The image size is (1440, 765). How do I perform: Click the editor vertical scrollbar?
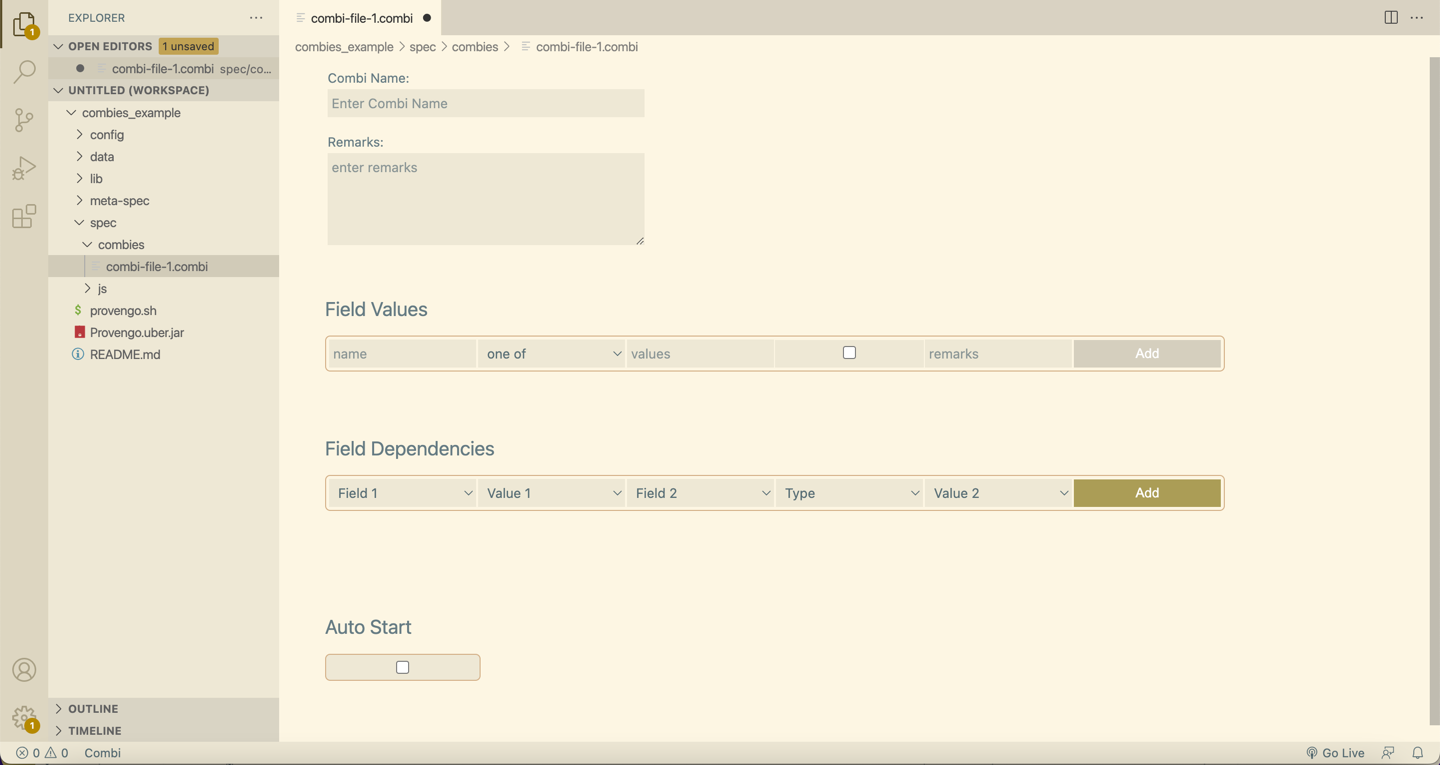click(x=1434, y=390)
